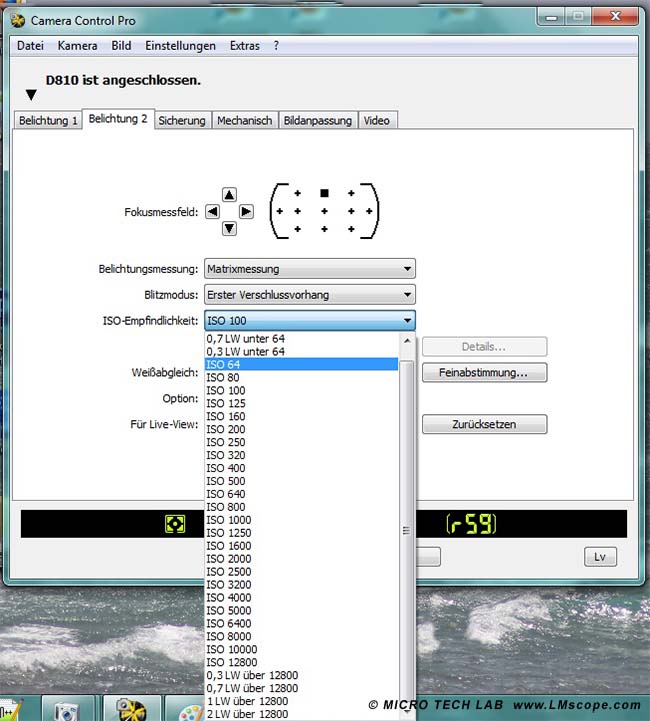
Task: Select ISO 640 in list
Action: pyautogui.click(x=302, y=494)
